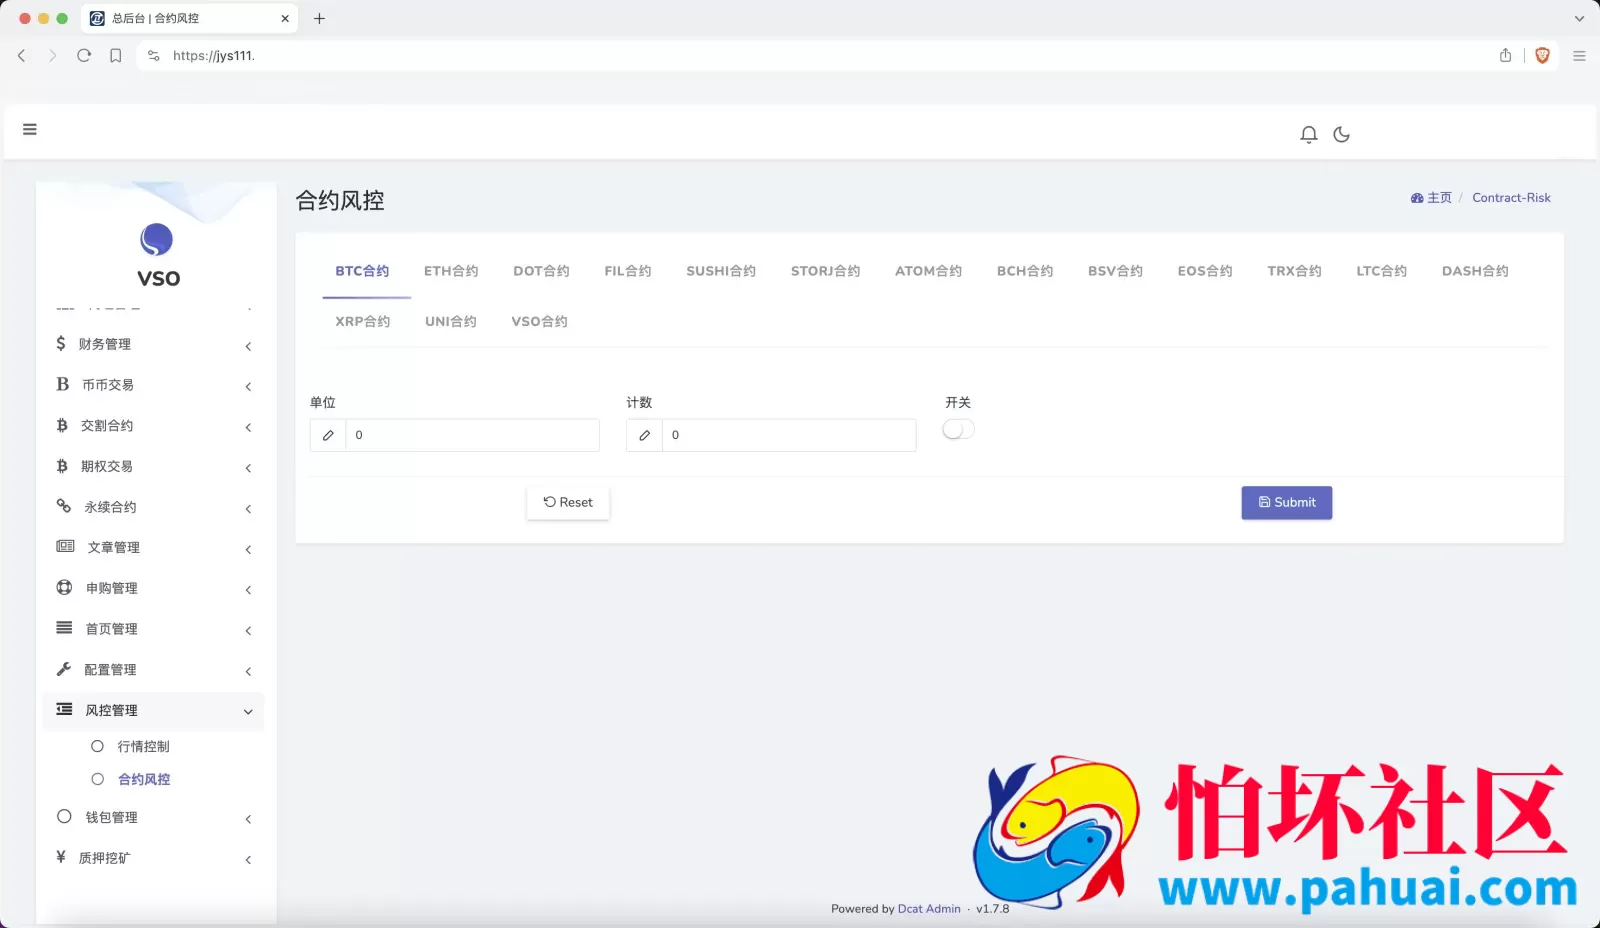Select 合约风控 submenu item
The image size is (1600, 928).
(144, 779)
